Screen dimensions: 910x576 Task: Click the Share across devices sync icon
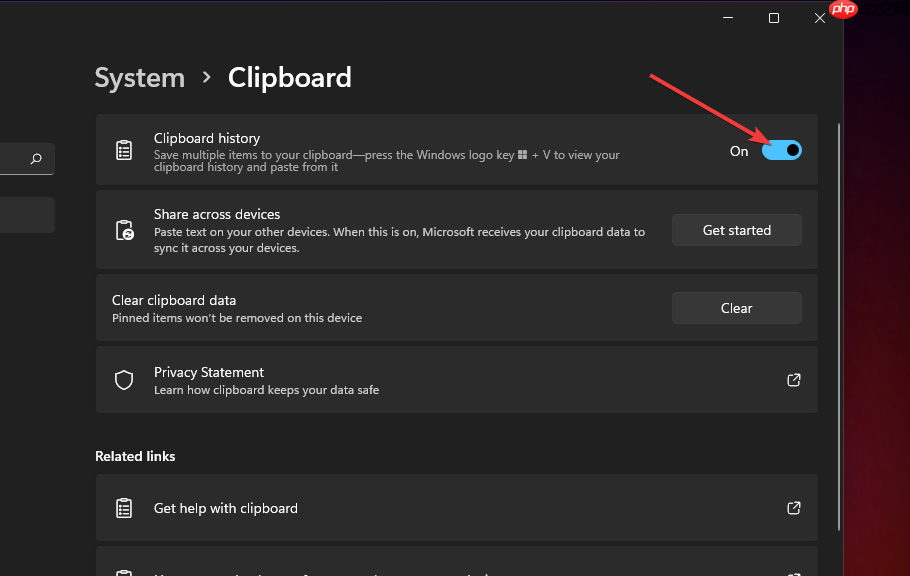tap(124, 230)
